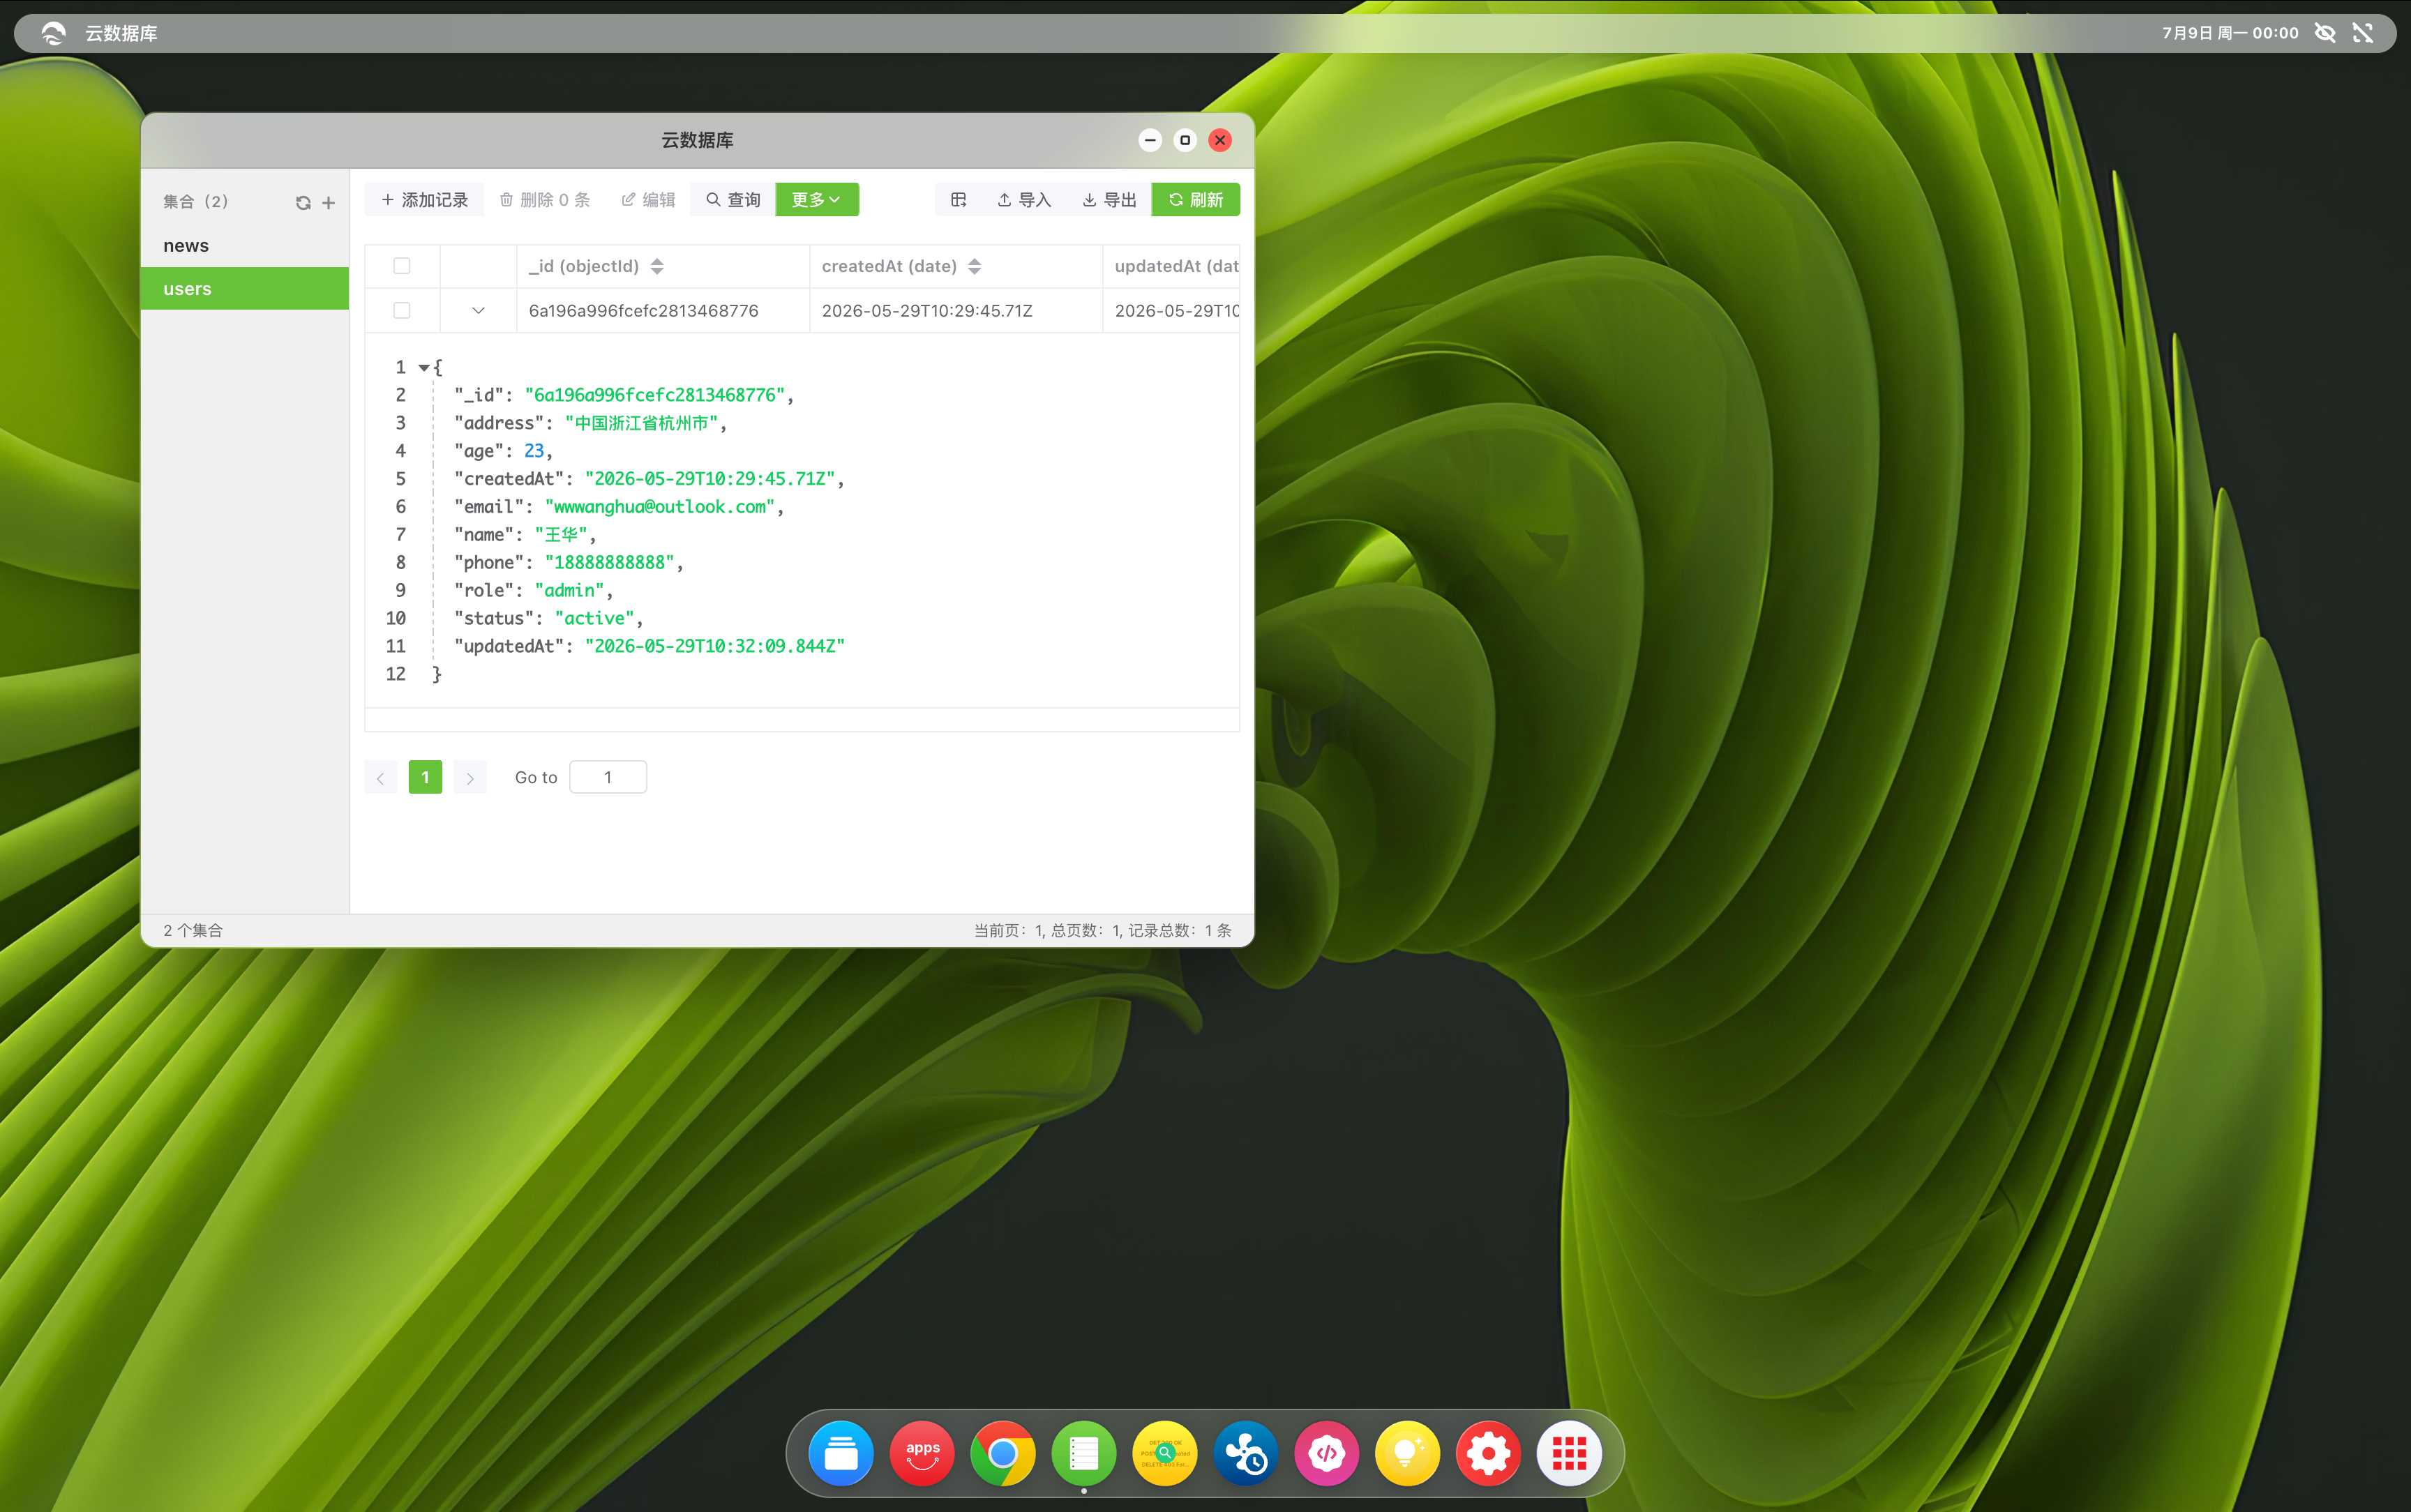Maximize the 云数据库 window

(x=1185, y=140)
